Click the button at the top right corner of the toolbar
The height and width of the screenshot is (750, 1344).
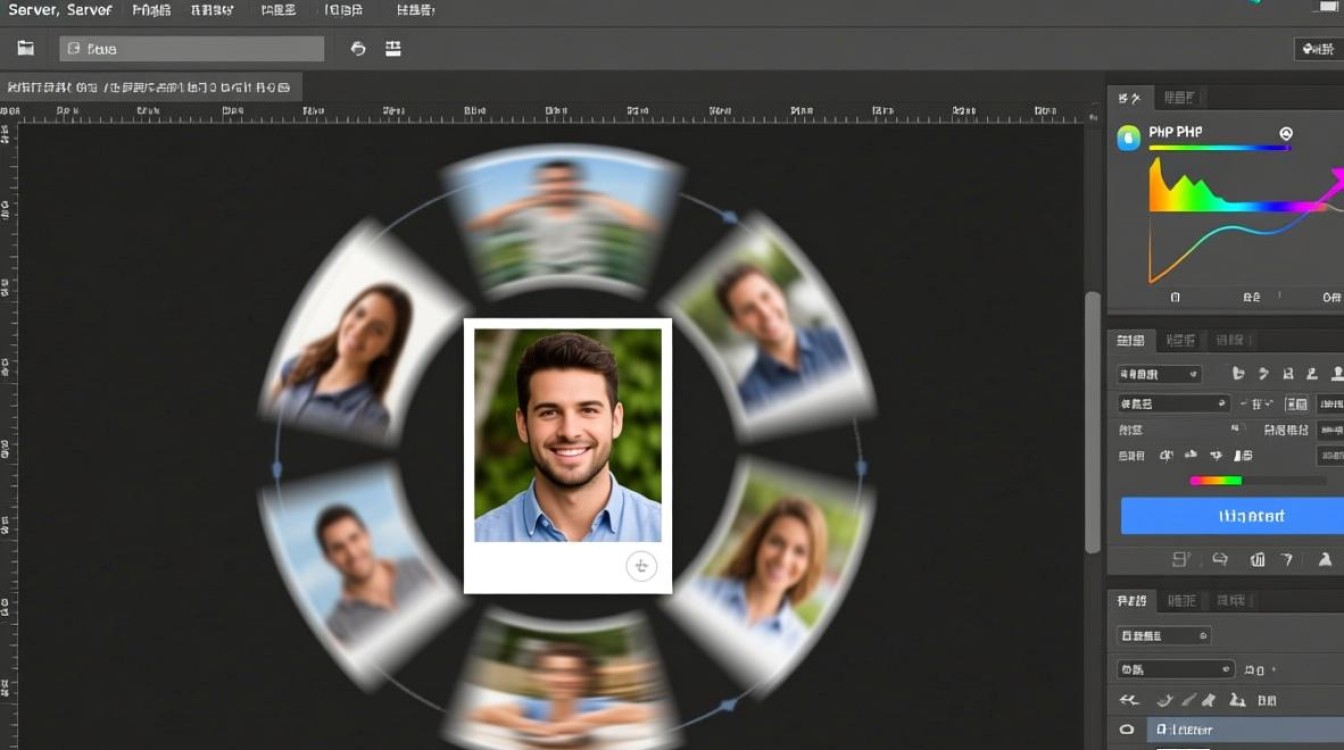click(x=1318, y=49)
